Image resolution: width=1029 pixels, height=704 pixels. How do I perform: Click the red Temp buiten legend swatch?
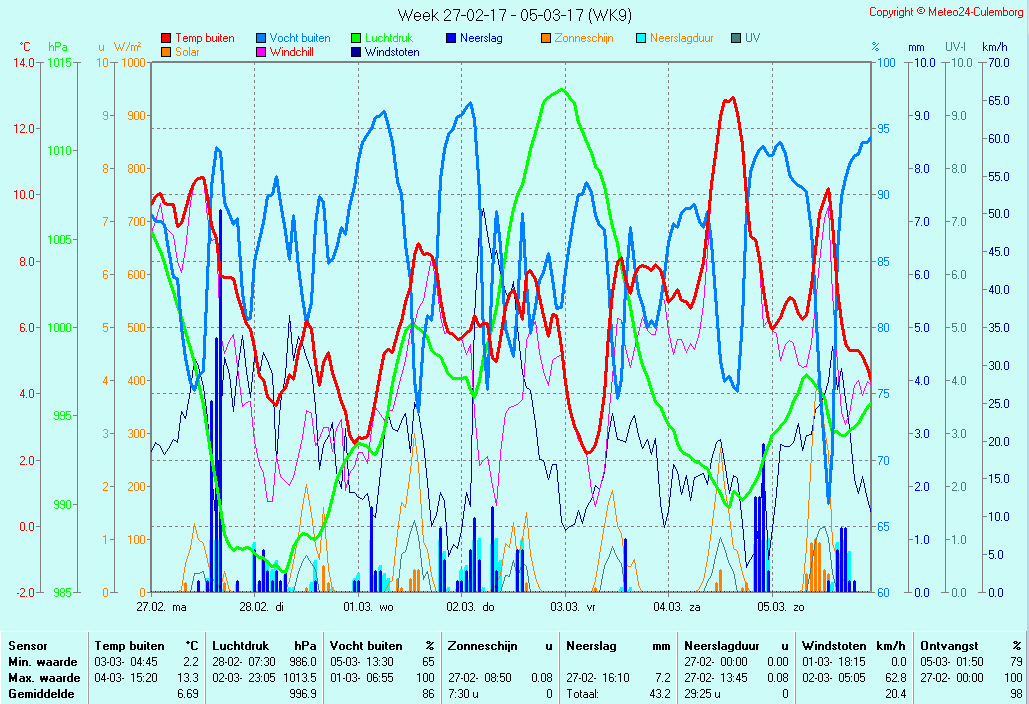coord(166,39)
